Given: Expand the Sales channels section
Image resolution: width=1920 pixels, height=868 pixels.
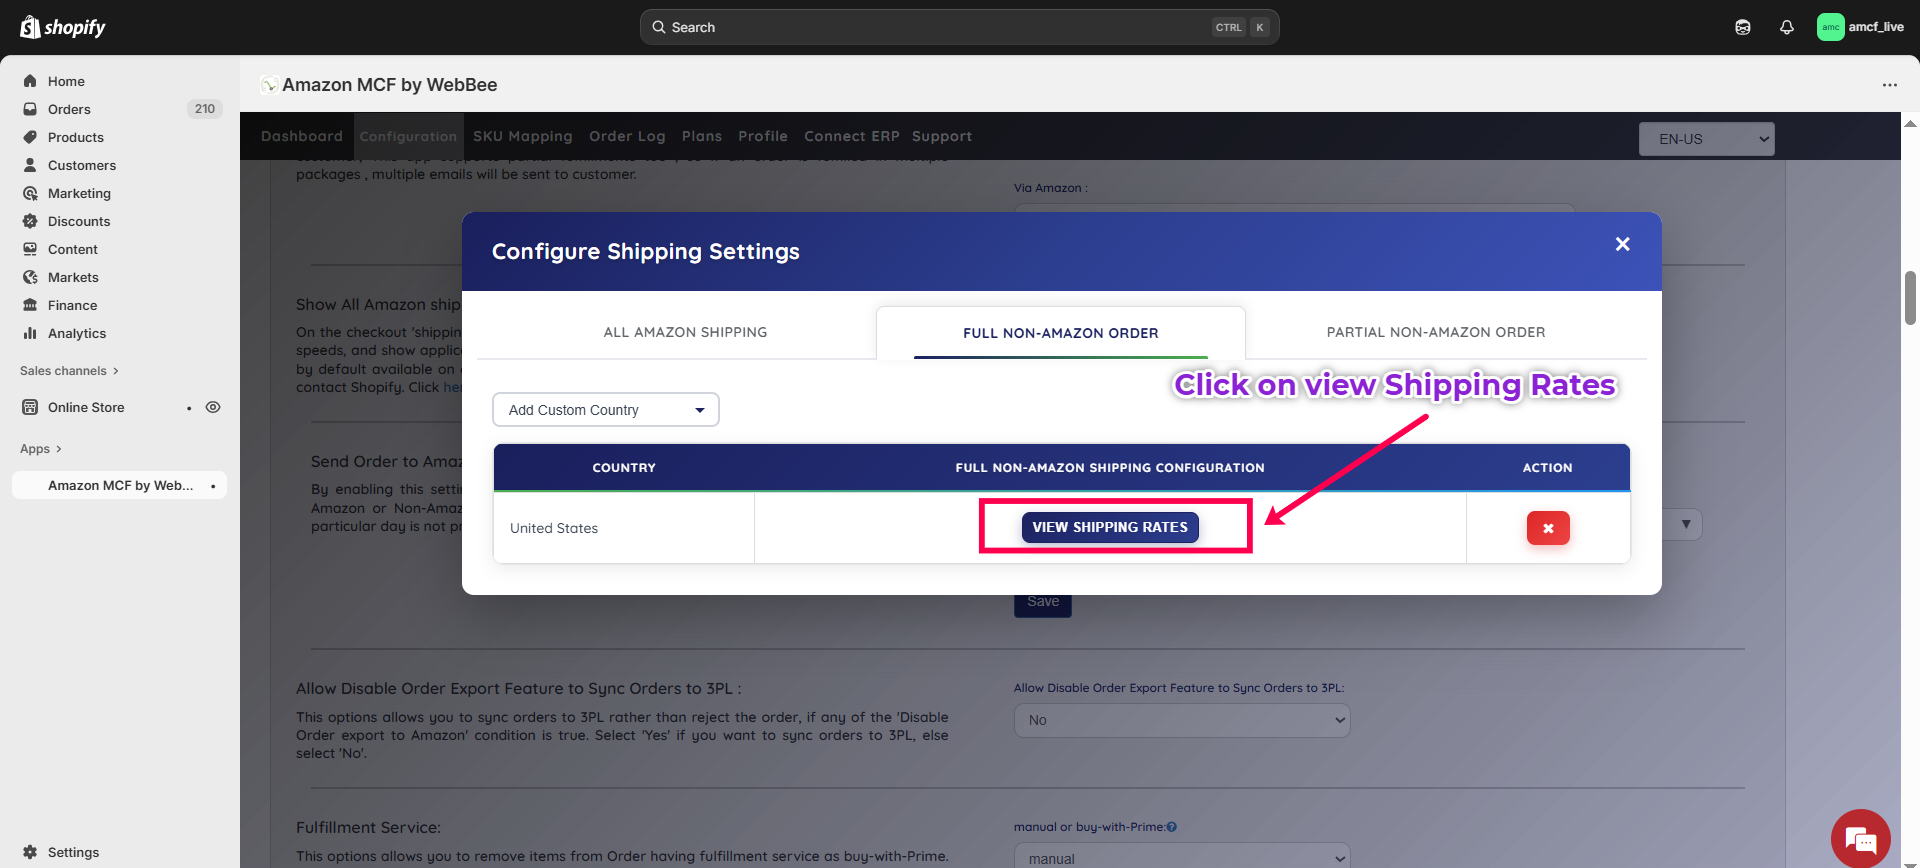Looking at the screenshot, I should click(69, 371).
